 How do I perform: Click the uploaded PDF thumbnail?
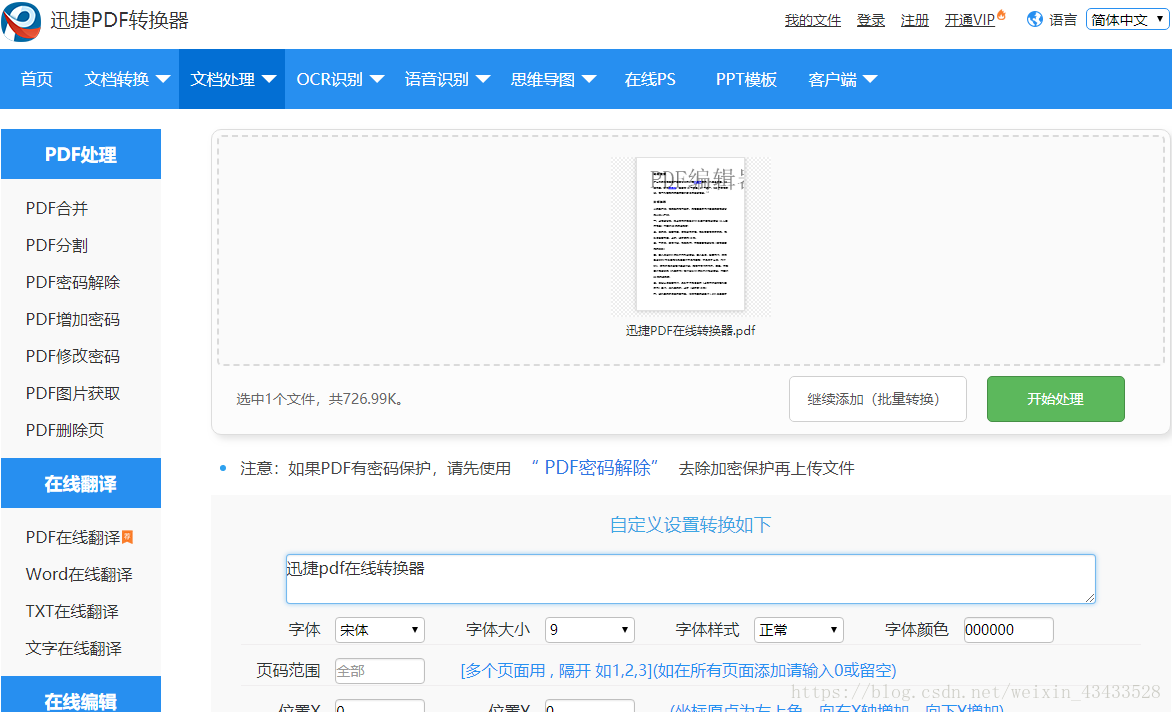[690, 234]
